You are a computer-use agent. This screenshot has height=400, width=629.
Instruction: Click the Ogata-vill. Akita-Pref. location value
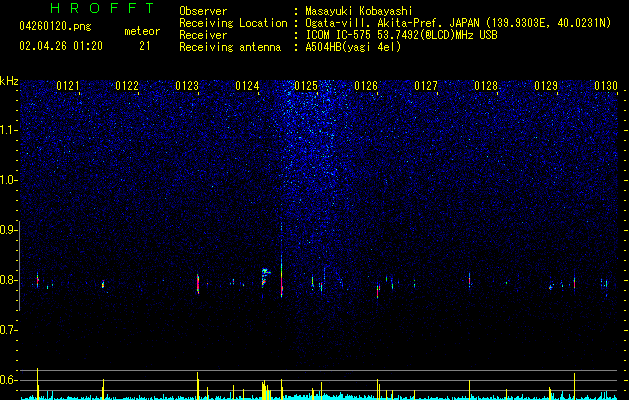pos(458,23)
